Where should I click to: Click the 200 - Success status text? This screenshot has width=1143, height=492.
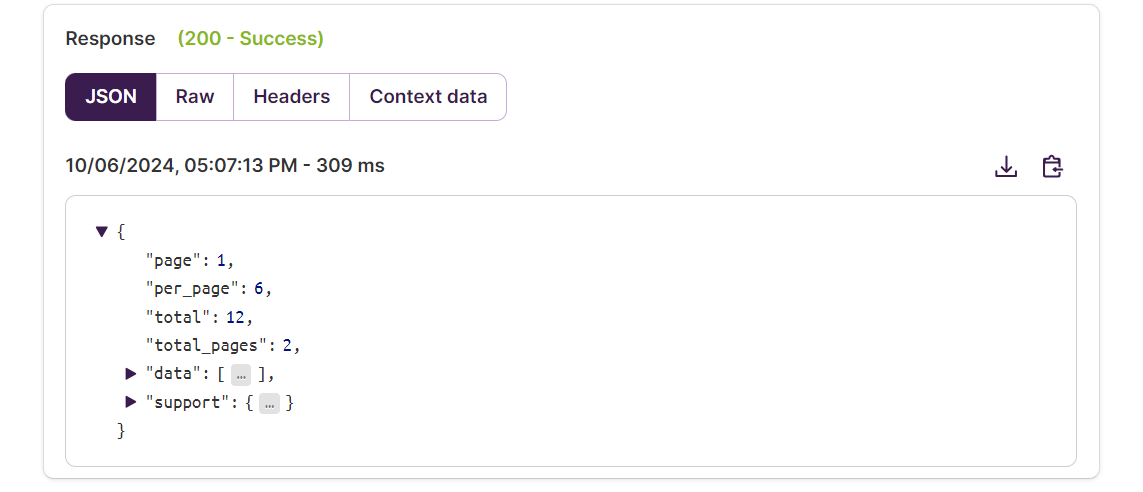pyautogui.click(x=251, y=39)
